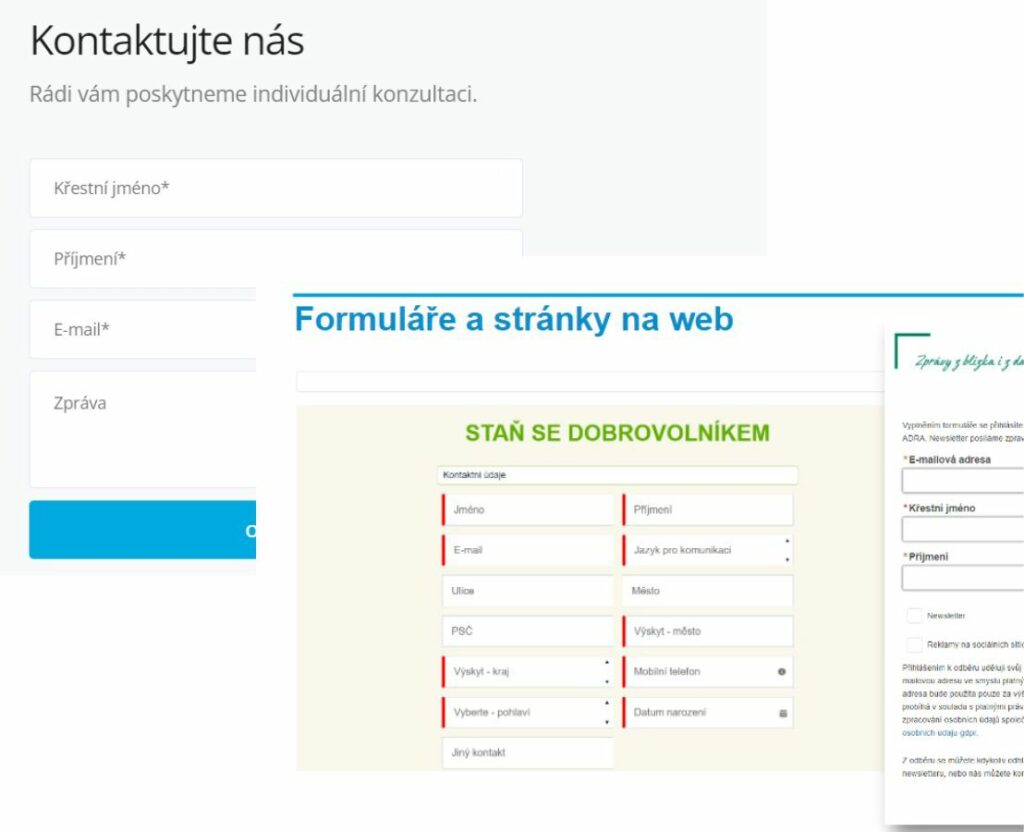Click the info icon in Mobilní telefon
The width and height of the screenshot is (1024, 832).
(783, 671)
